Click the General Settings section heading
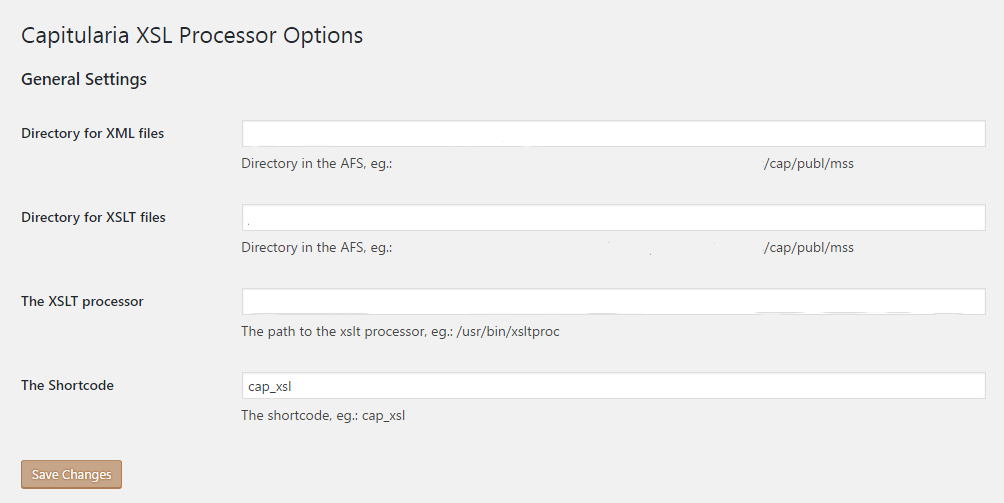 coord(84,79)
